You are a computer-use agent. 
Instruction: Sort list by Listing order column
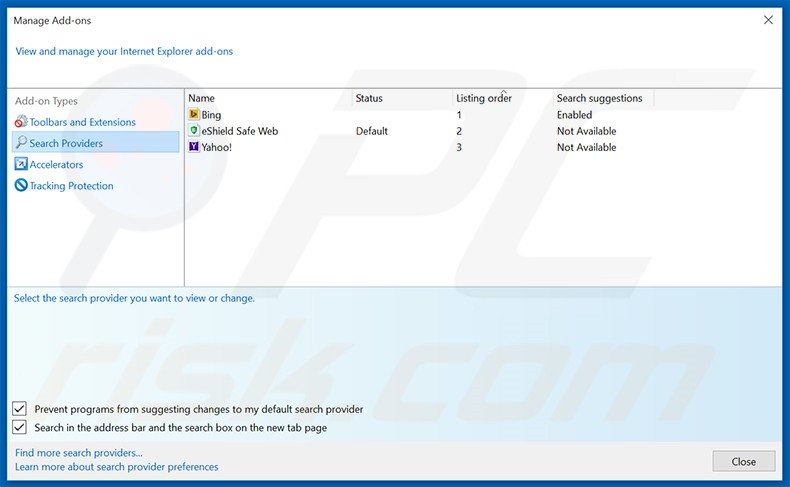pyautogui.click(x=503, y=98)
